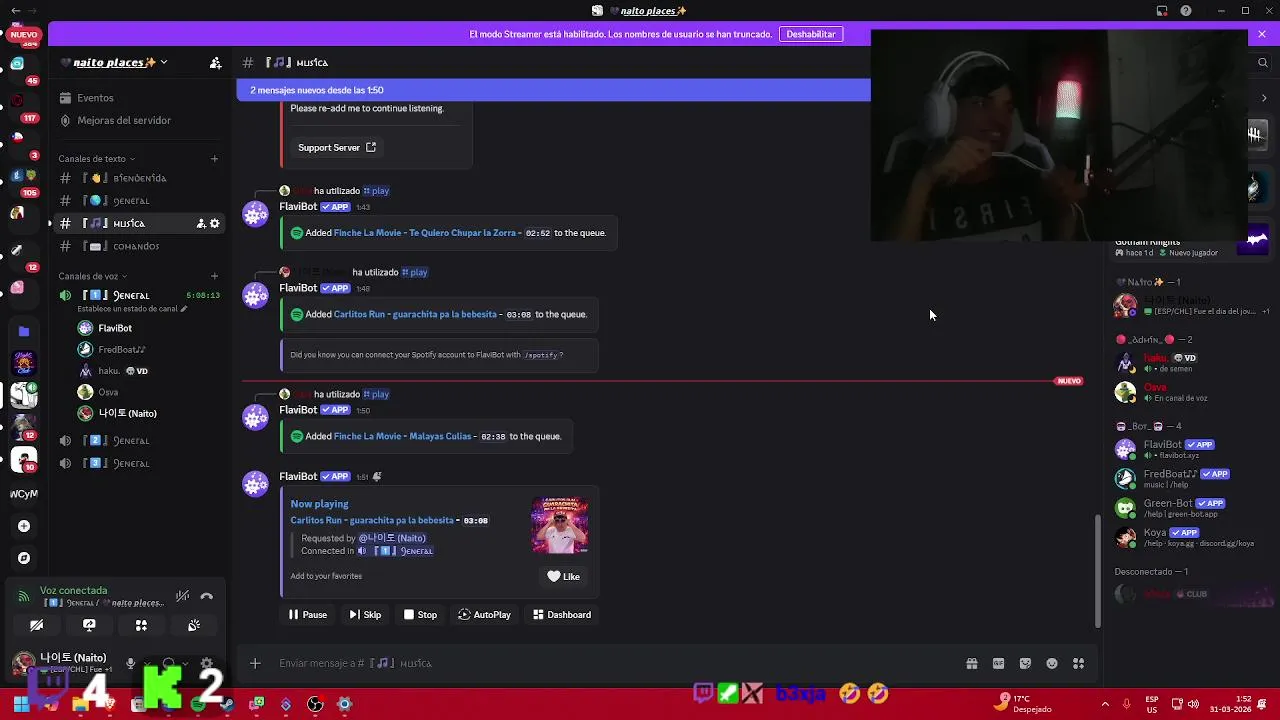Open sticker picker in message bar

(x=1025, y=663)
